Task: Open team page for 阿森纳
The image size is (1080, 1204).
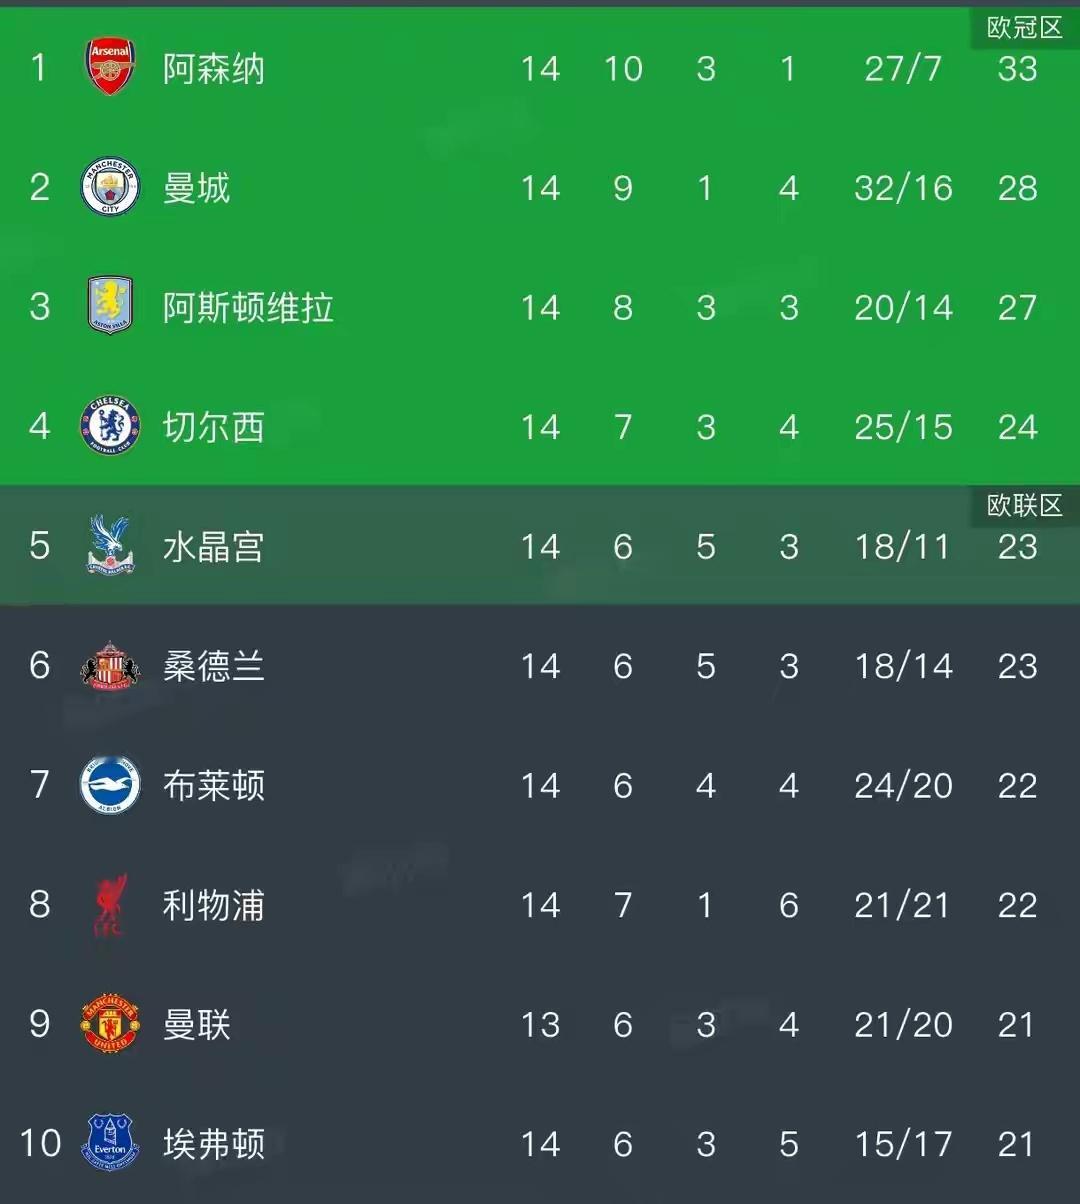Action: tap(211, 69)
